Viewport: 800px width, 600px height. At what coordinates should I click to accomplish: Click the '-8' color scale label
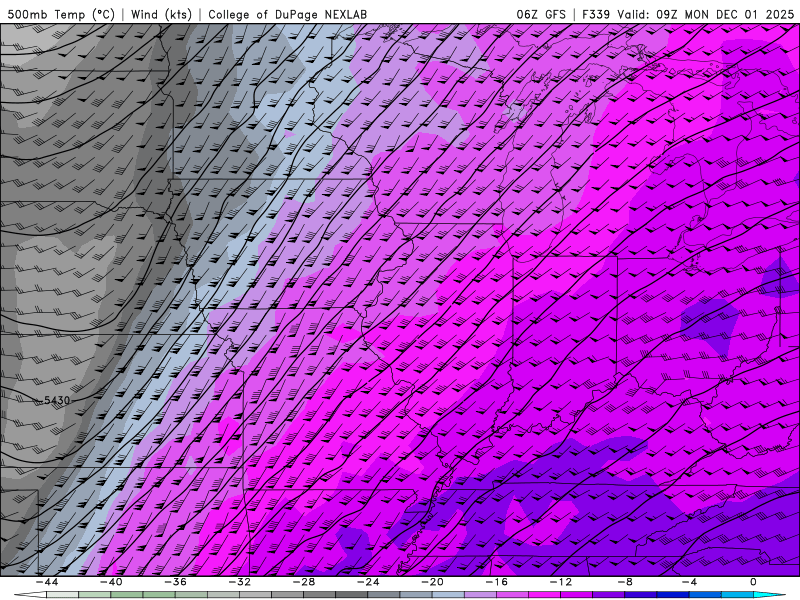[625, 582]
